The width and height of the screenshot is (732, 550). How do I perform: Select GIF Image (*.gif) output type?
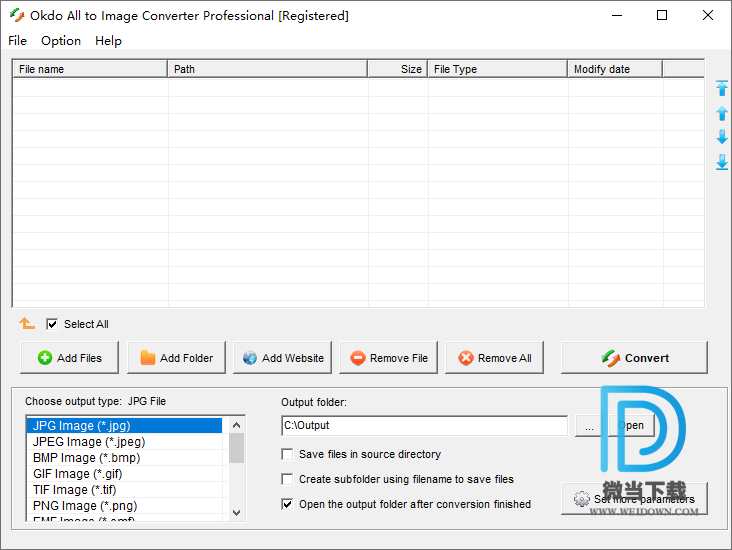click(x=124, y=473)
